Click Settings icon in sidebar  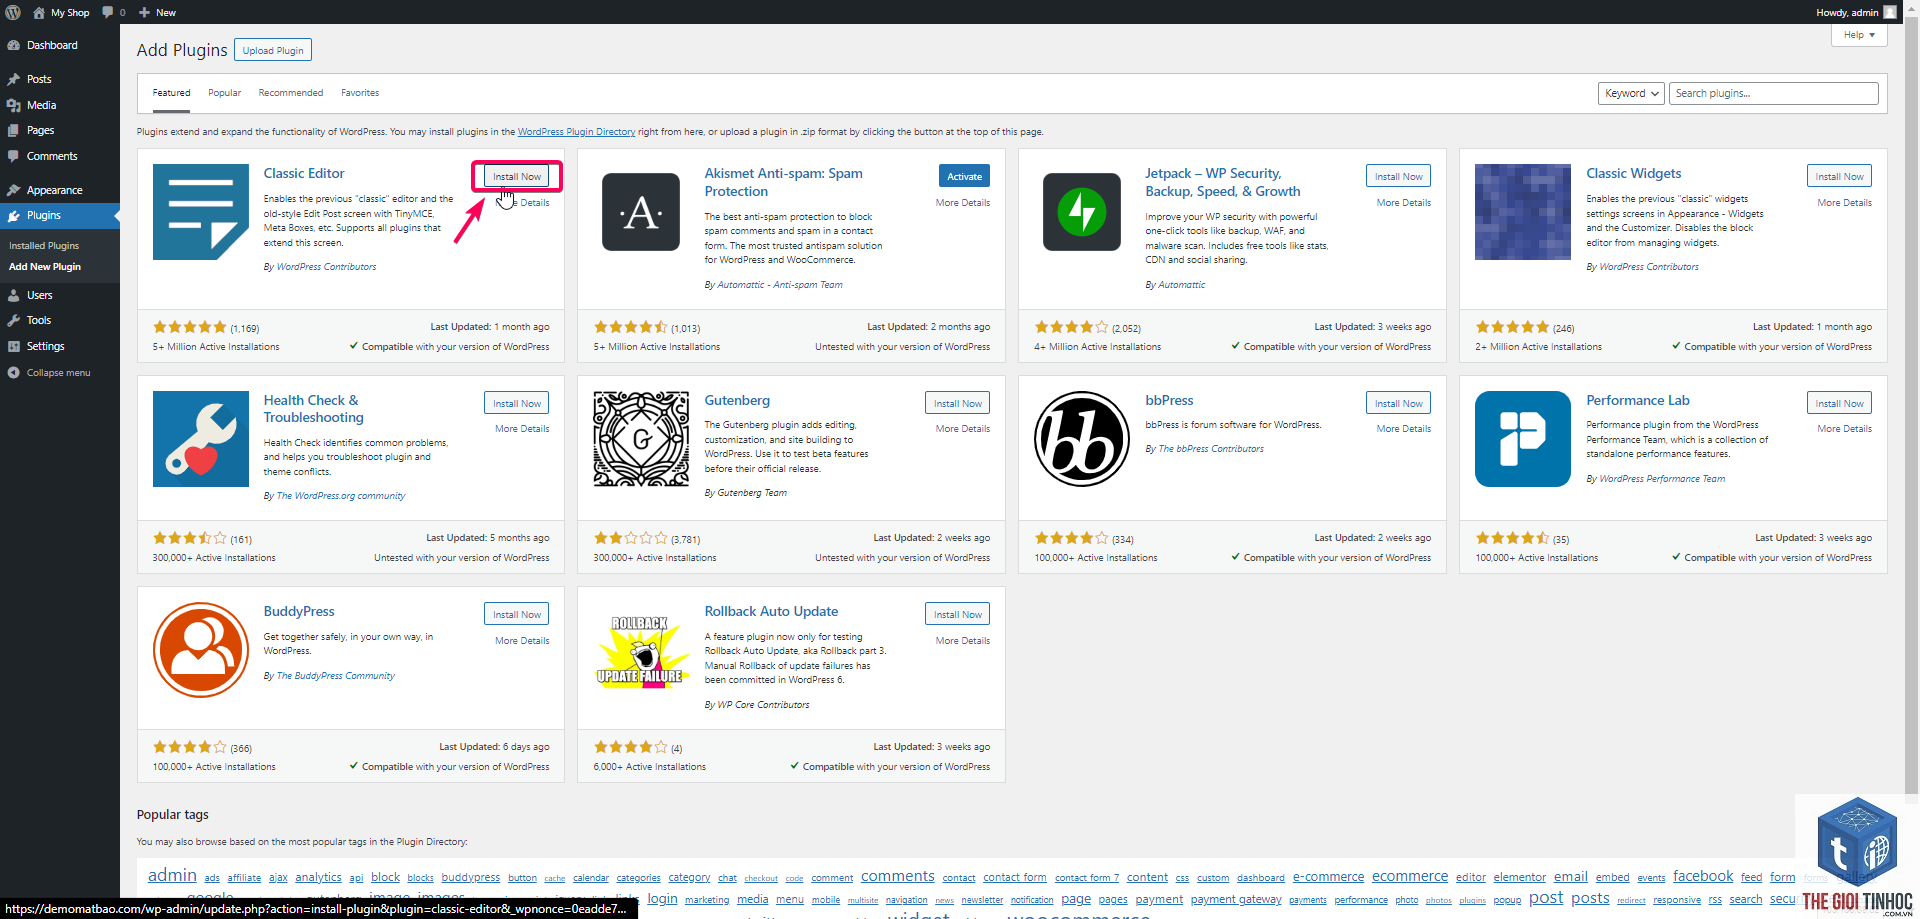pyautogui.click(x=14, y=346)
